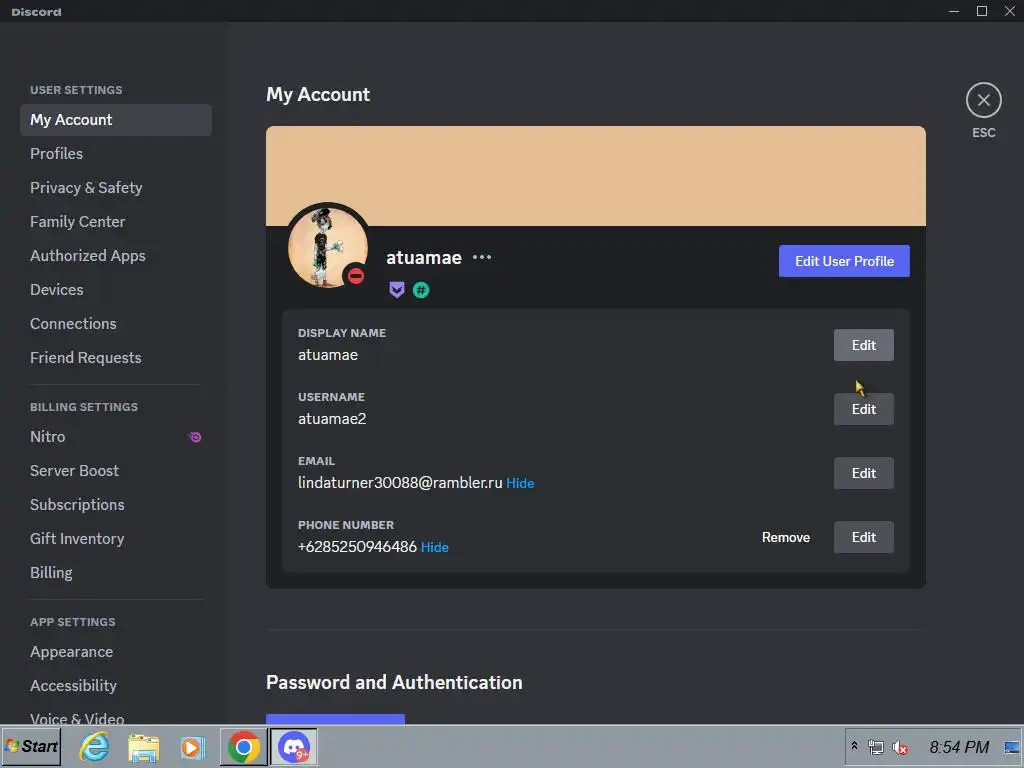Edit the phone number
Image resolution: width=1024 pixels, height=768 pixels.
pyautogui.click(x=863, y=537)
